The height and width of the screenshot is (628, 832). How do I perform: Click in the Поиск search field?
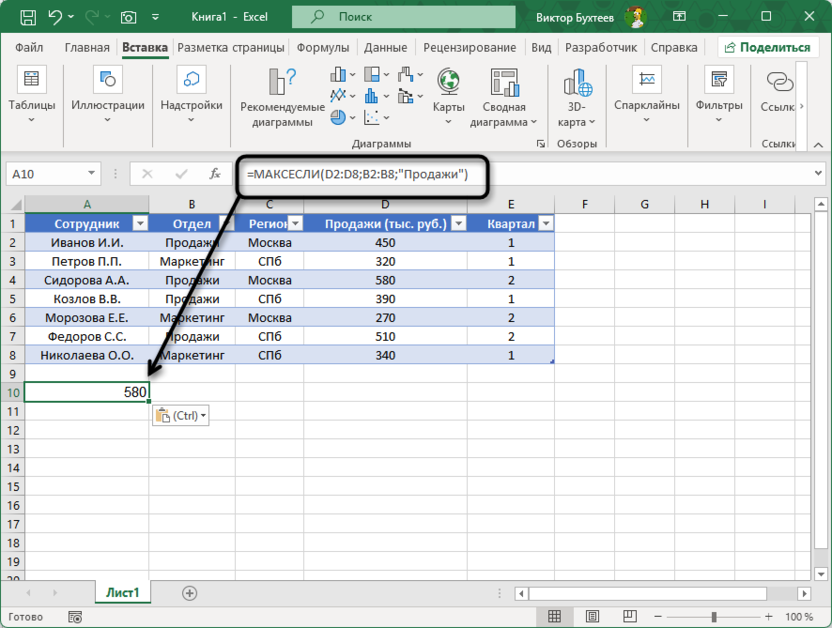click(x=400, y=17)
